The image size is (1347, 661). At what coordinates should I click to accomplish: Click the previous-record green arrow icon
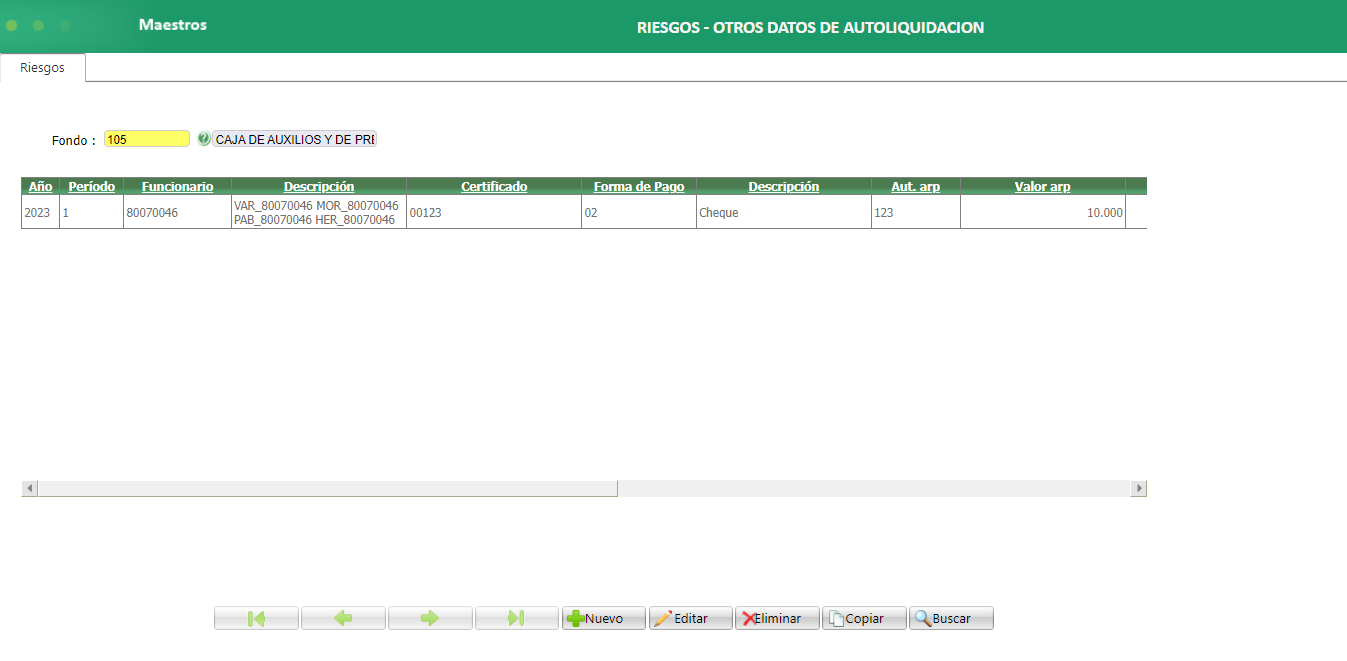click(343, 618)
